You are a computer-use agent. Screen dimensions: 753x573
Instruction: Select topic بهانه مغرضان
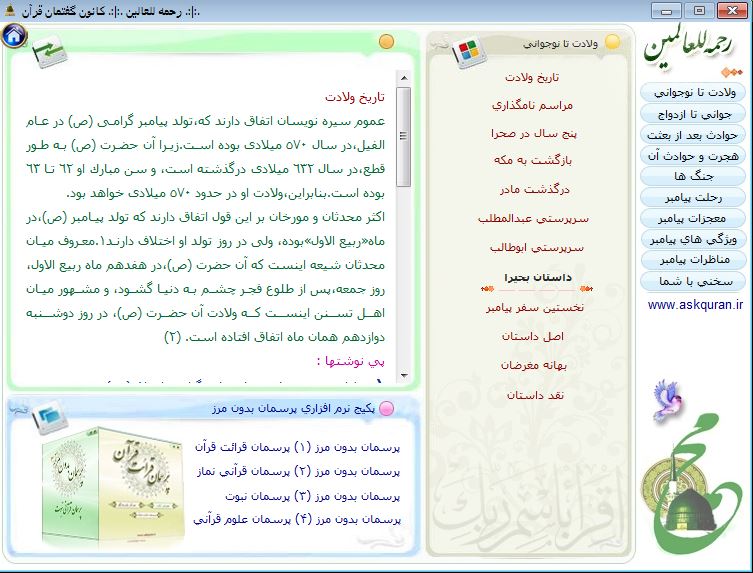coord(534,366)
